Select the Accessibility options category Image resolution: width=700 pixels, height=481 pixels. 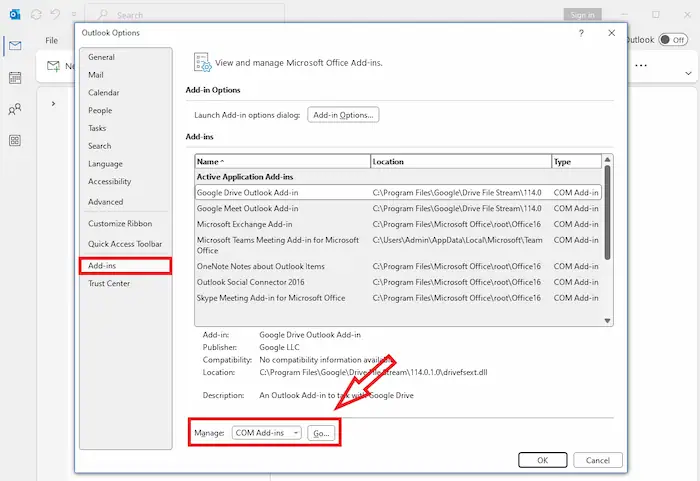tap(109, 181)
